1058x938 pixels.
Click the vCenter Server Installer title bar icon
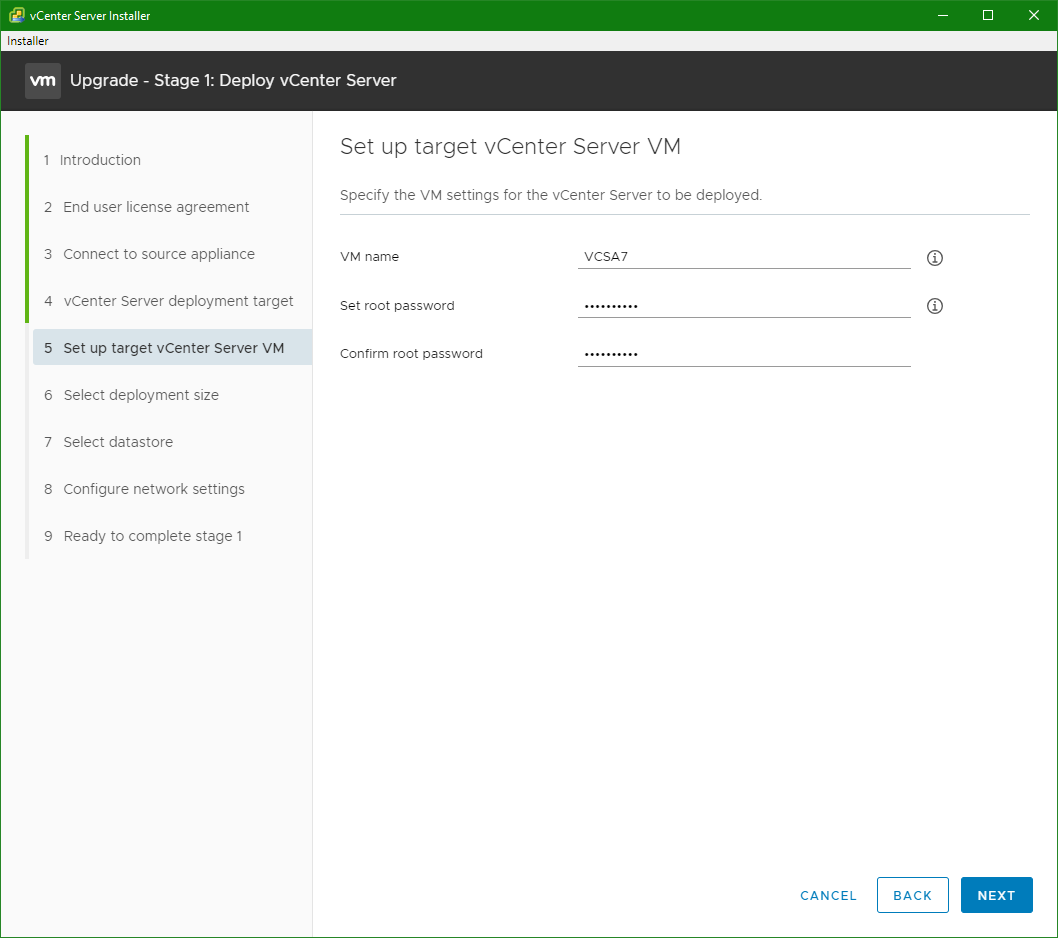point(12,15)
